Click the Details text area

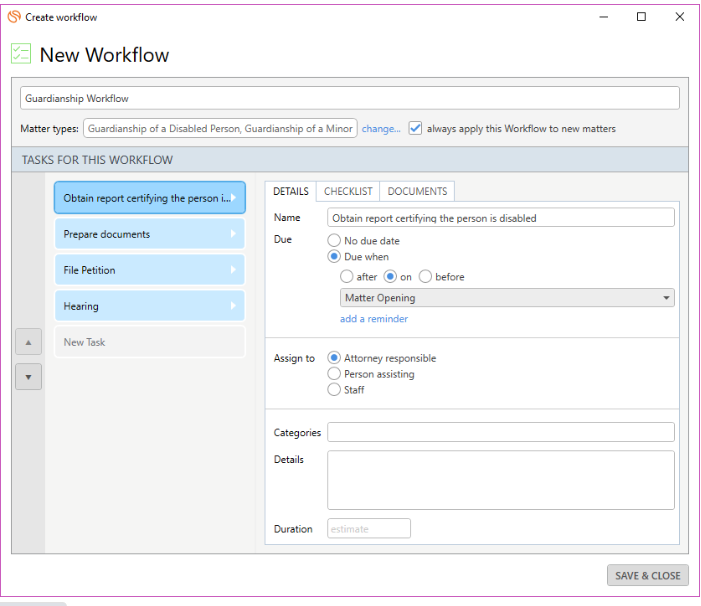coord(501,480)
